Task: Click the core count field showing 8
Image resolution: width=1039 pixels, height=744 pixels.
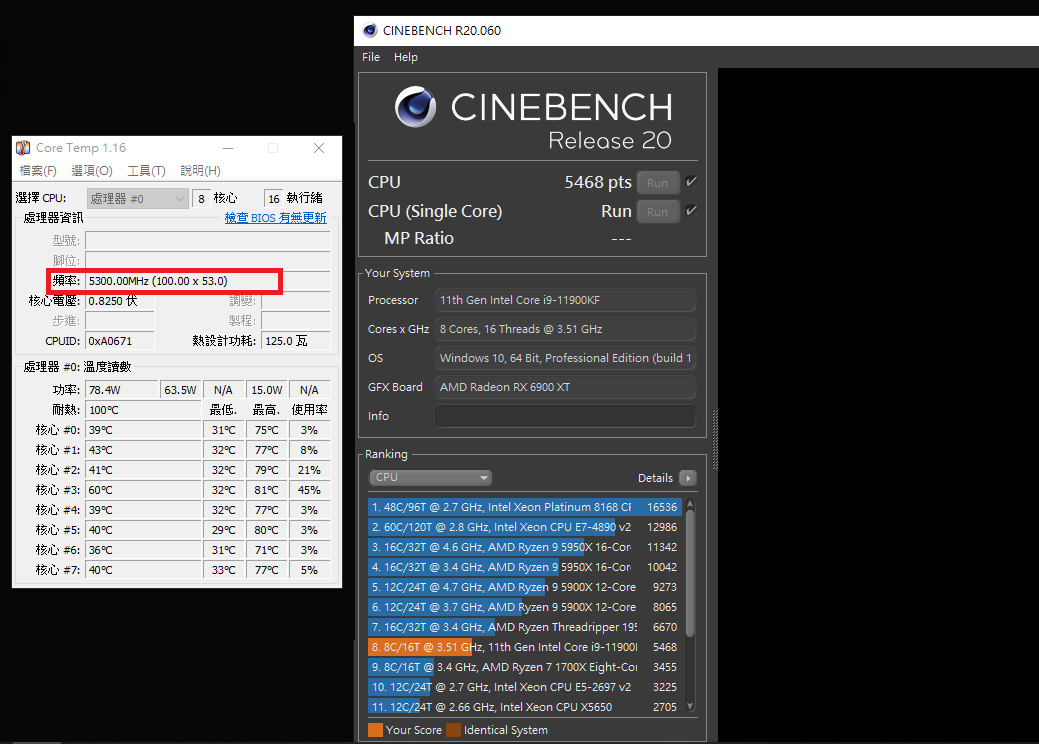Action: click(x=201, y=199)
